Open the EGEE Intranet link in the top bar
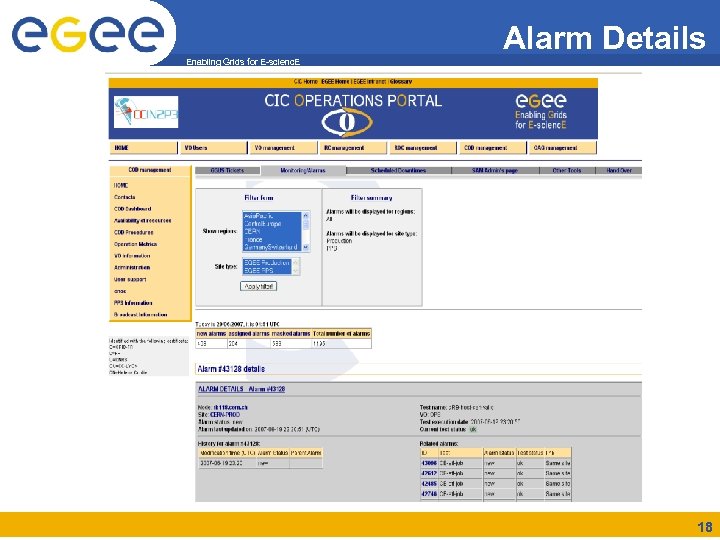 [x=370, y=82]
